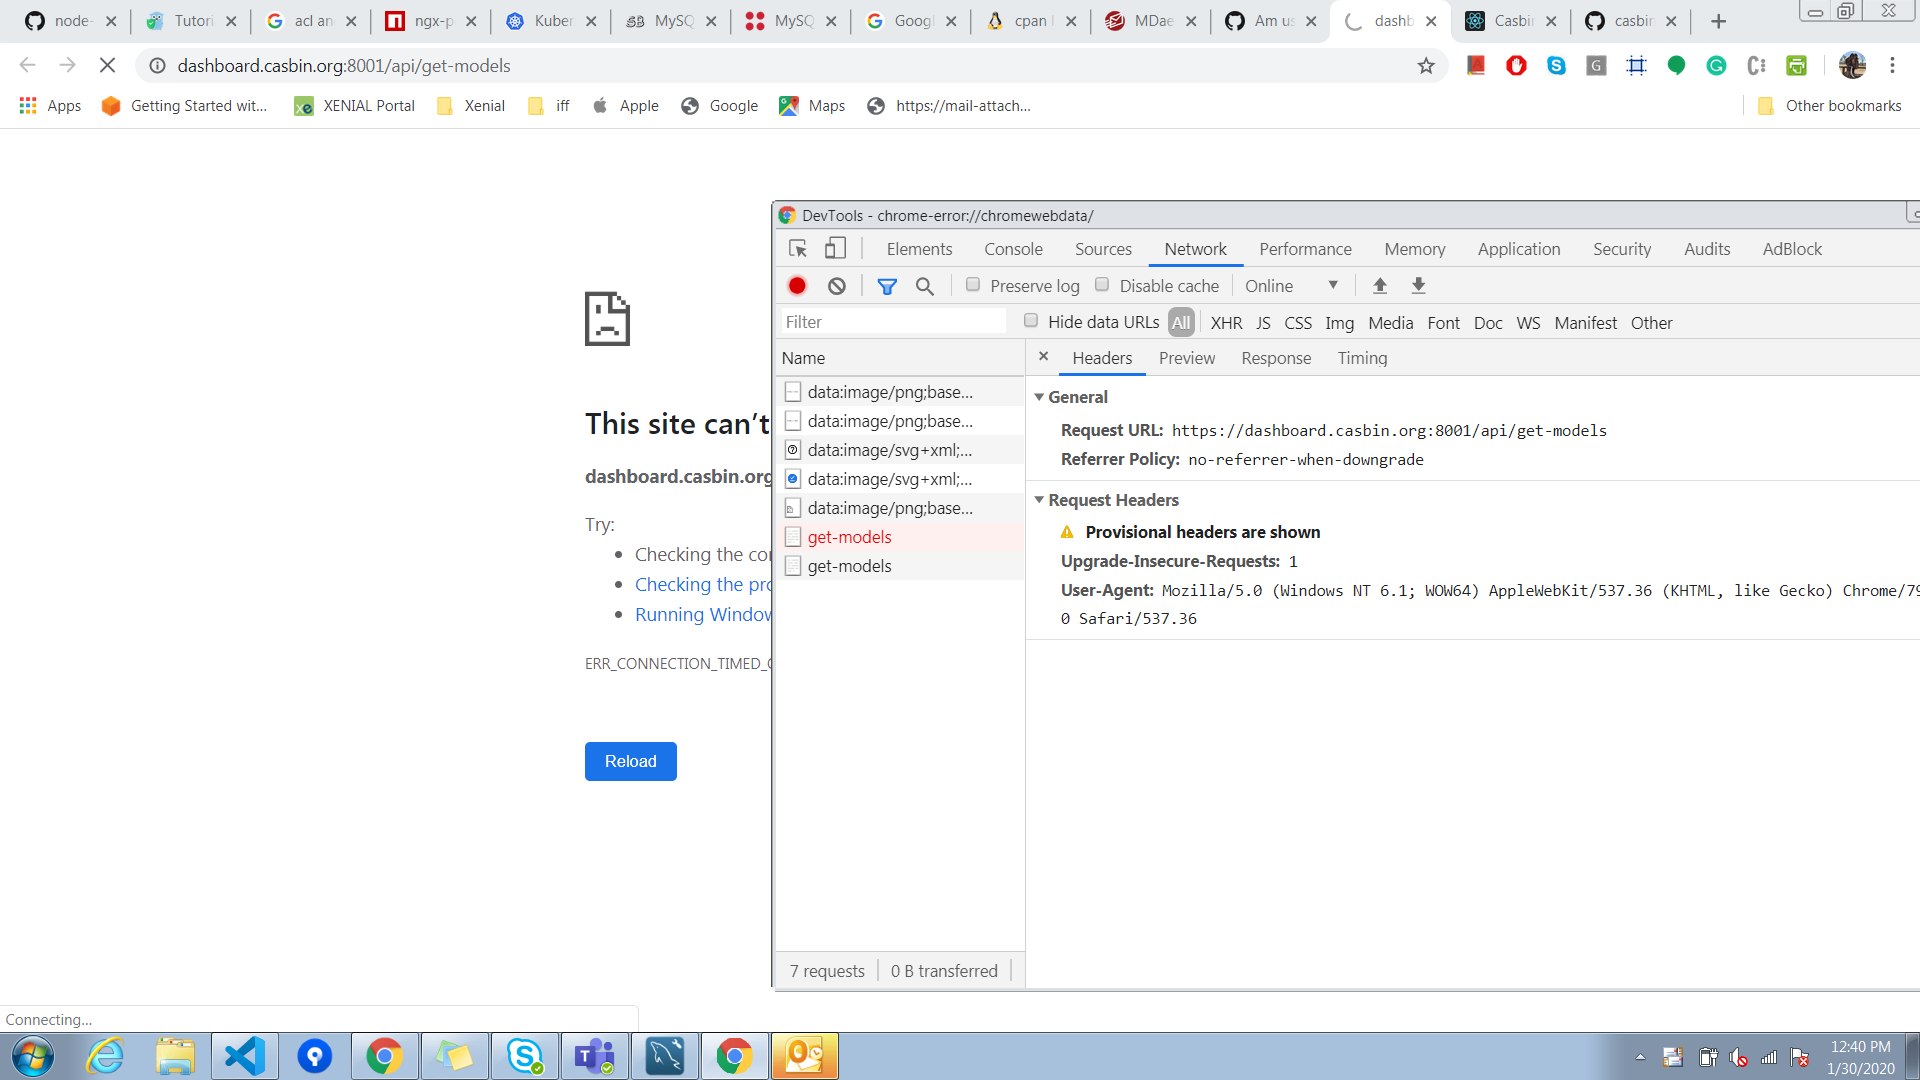Collapse the General section
Viewport: 1920px width, 1080px height.
click(x=1040, y=396)
